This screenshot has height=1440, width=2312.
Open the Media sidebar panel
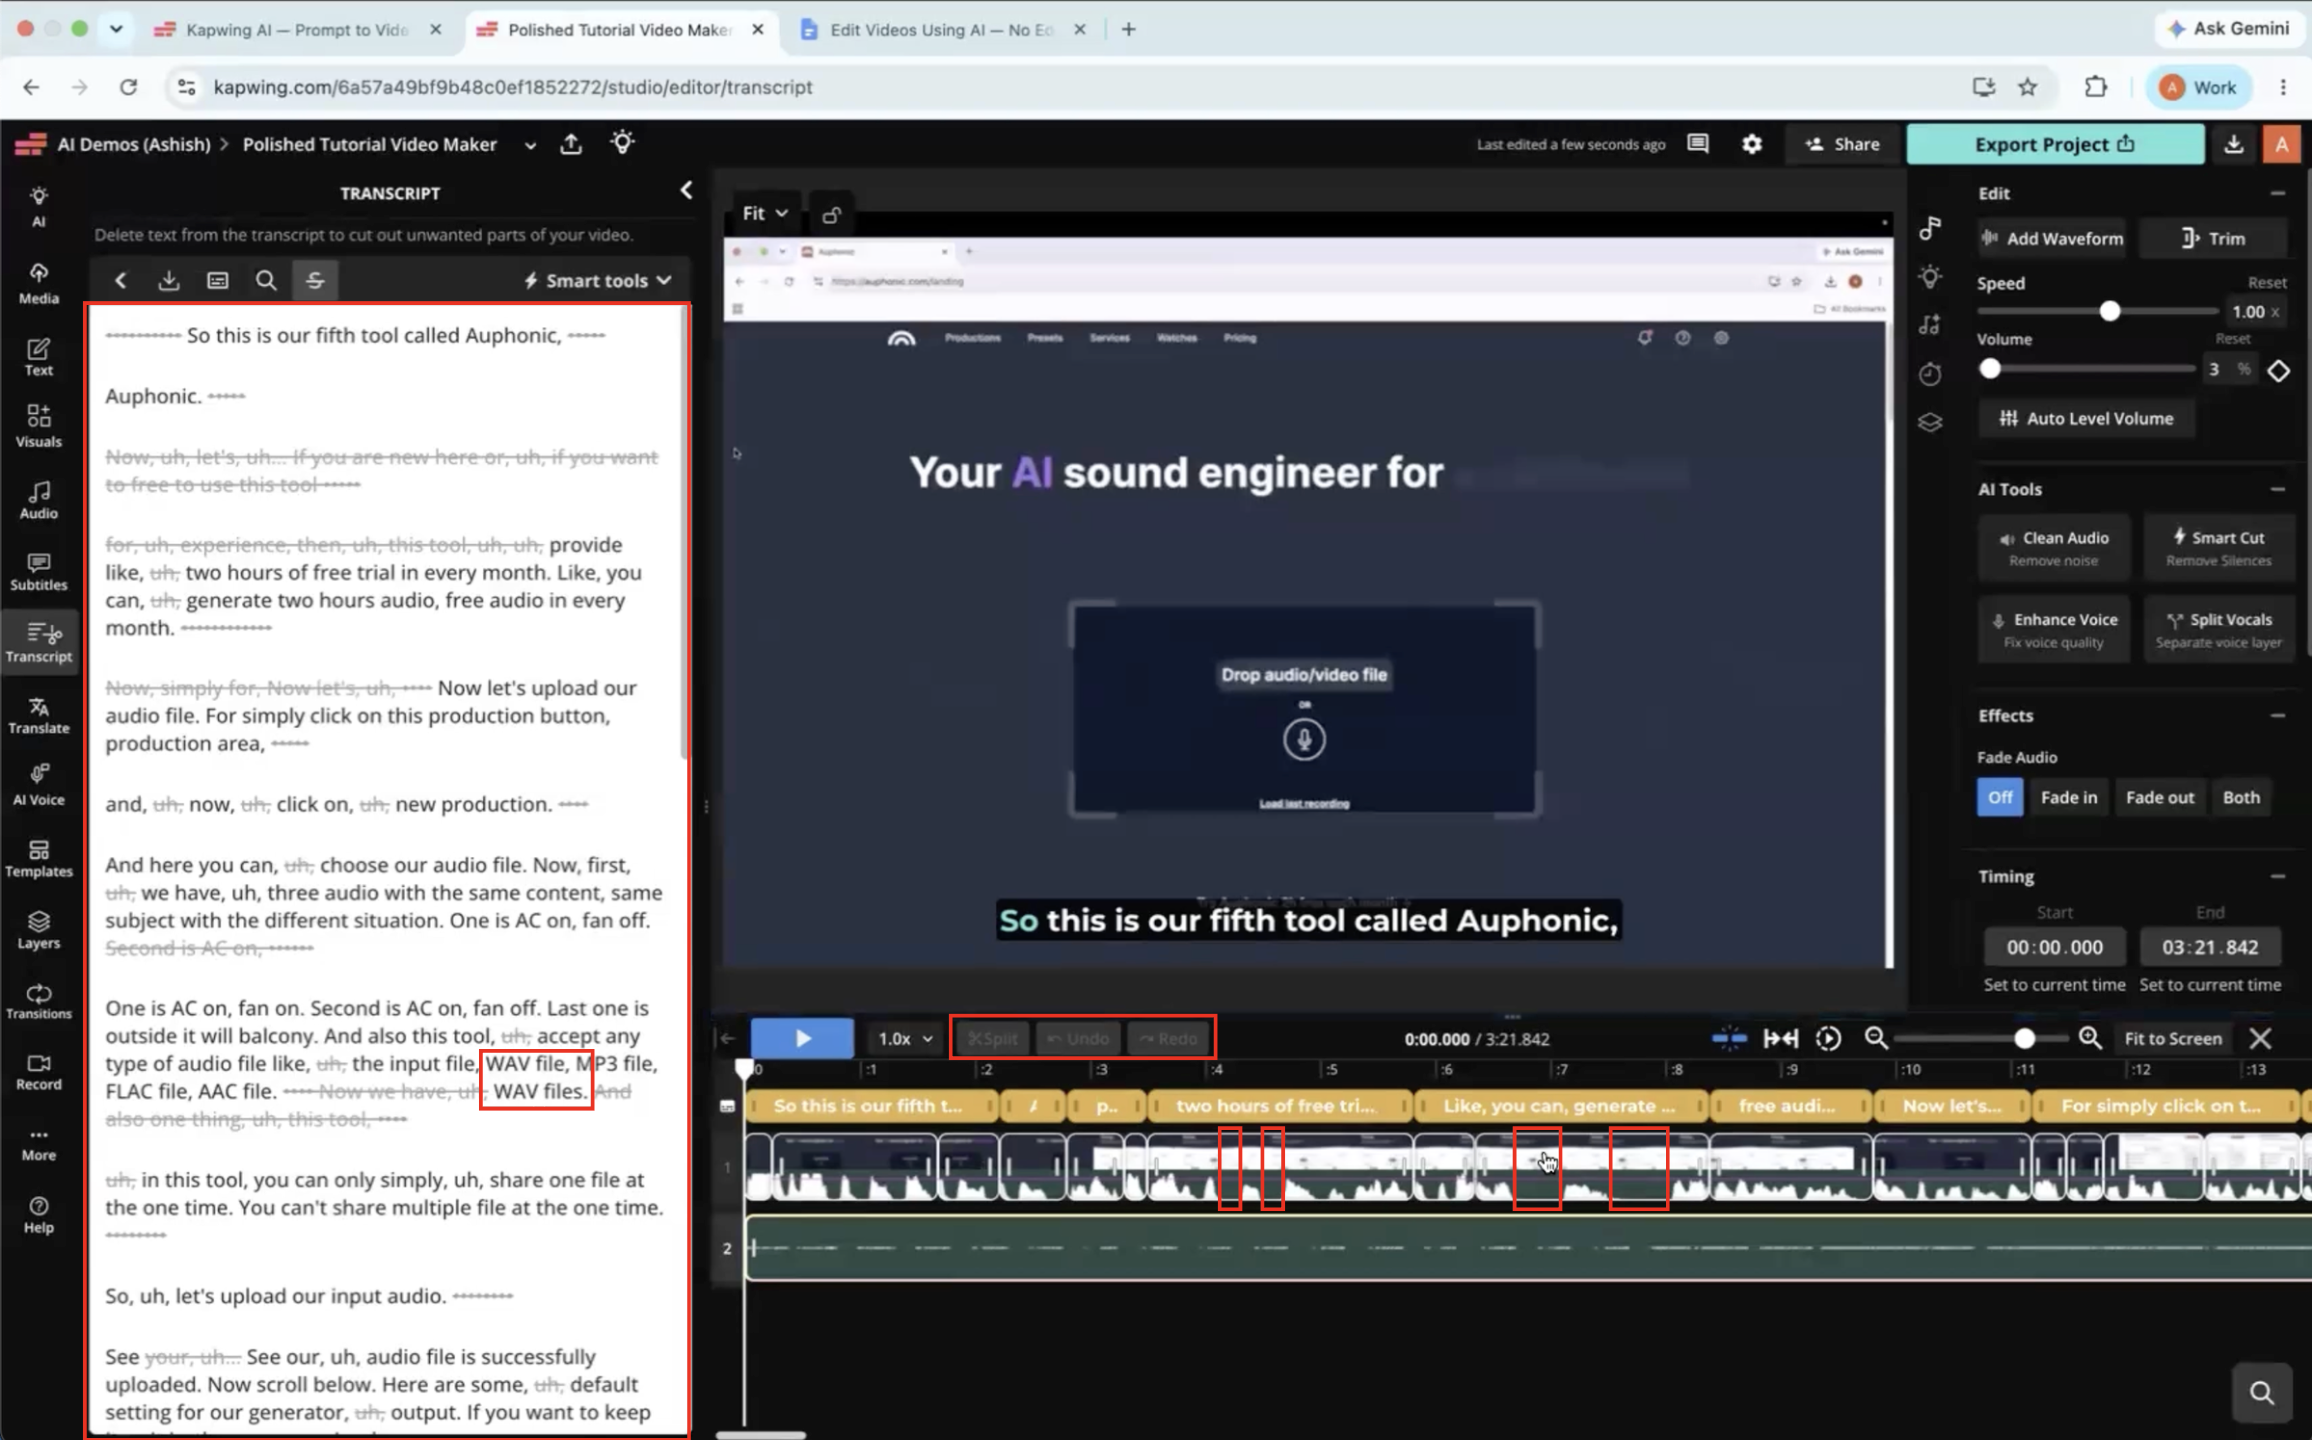click(38, 283)
